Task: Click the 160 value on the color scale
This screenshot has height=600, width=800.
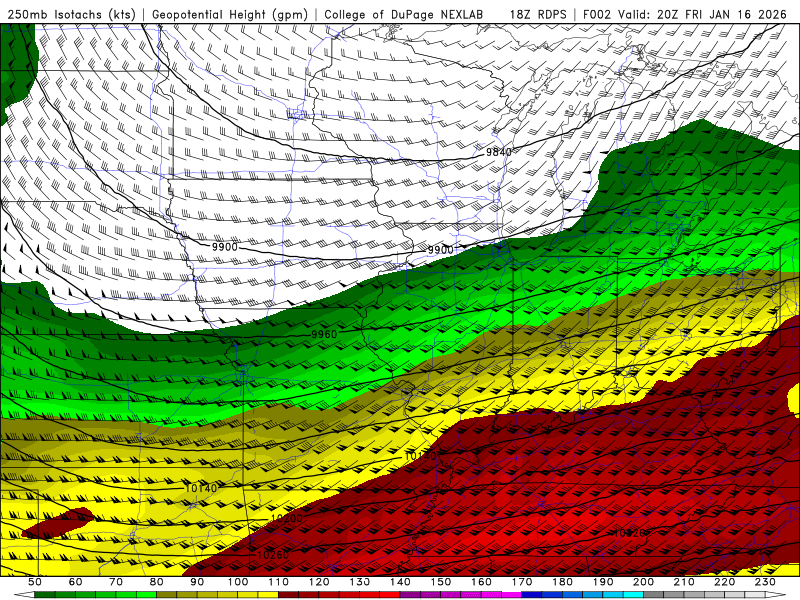Action: pos(481,582)
